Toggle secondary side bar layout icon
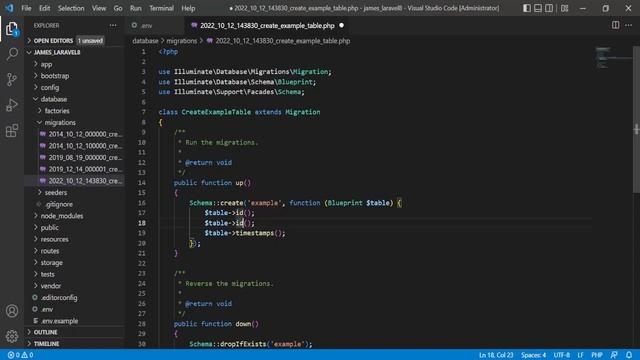The height and width of the screenshot is (360, 640). coord(549,8)
